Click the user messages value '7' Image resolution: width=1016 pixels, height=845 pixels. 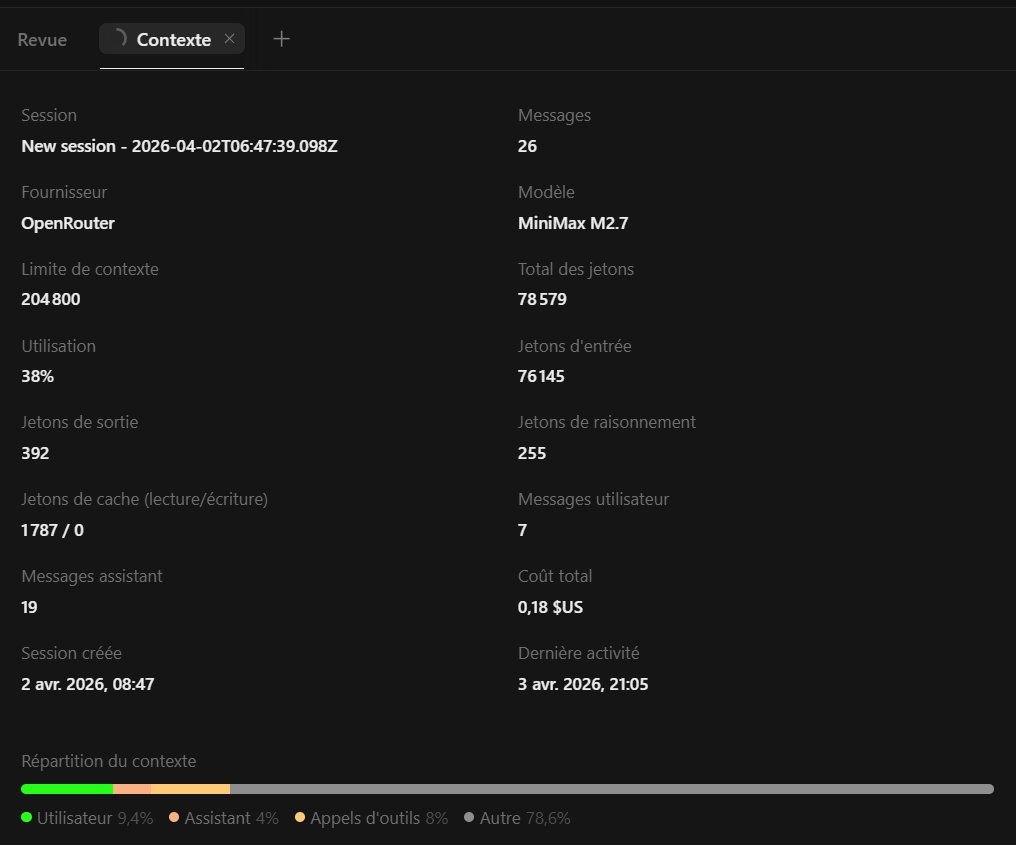click(x=522, y=530)
